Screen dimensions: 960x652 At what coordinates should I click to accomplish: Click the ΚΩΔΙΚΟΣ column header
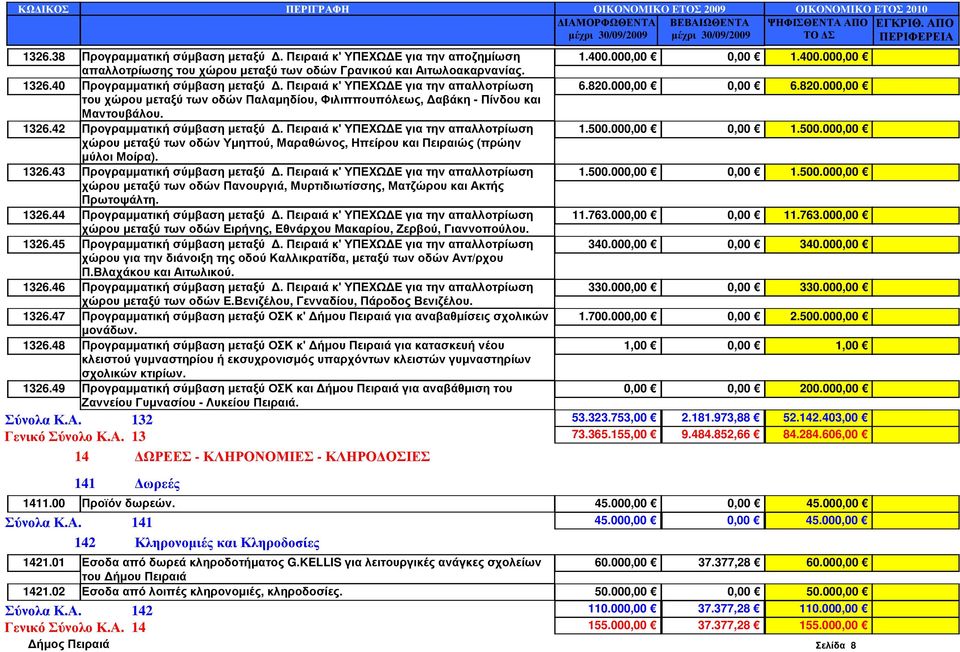click(x=43, y=9)
